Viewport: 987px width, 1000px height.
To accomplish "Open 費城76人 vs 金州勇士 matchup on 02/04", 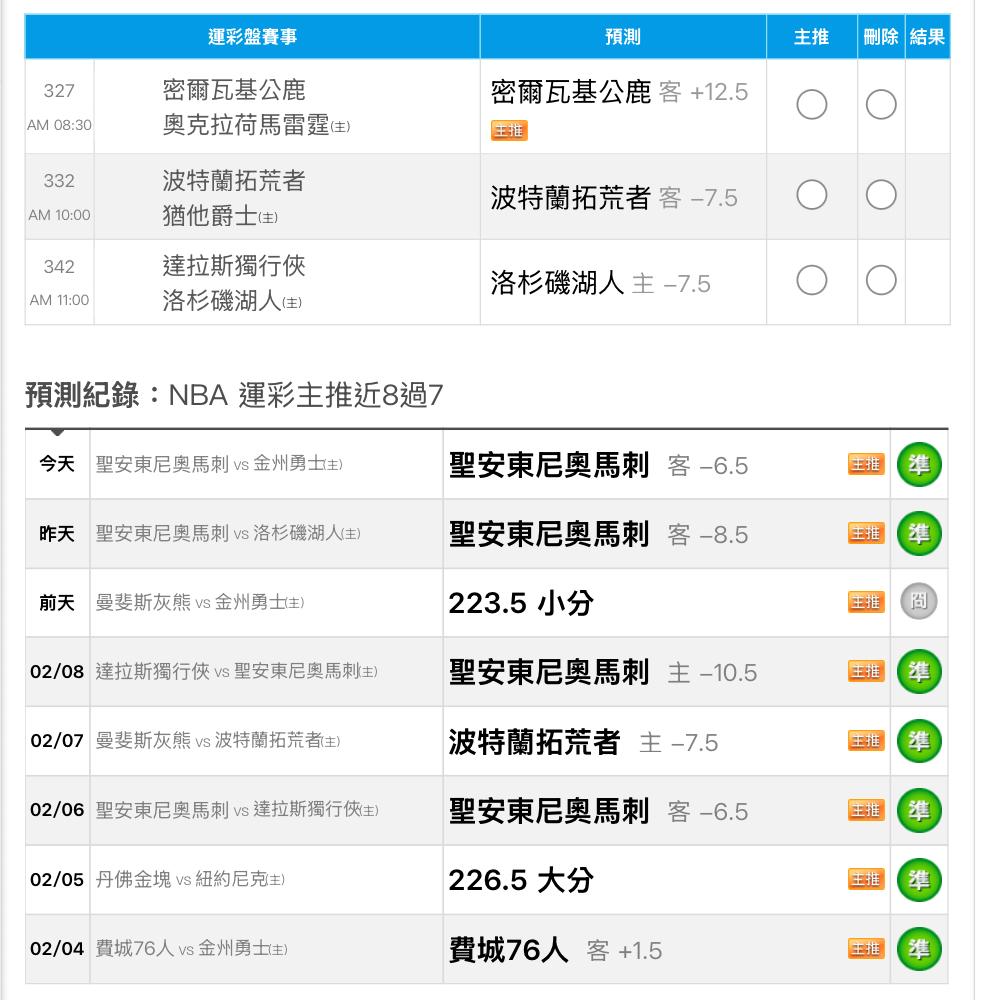I will pyautogui.click(x=191, y=949).
